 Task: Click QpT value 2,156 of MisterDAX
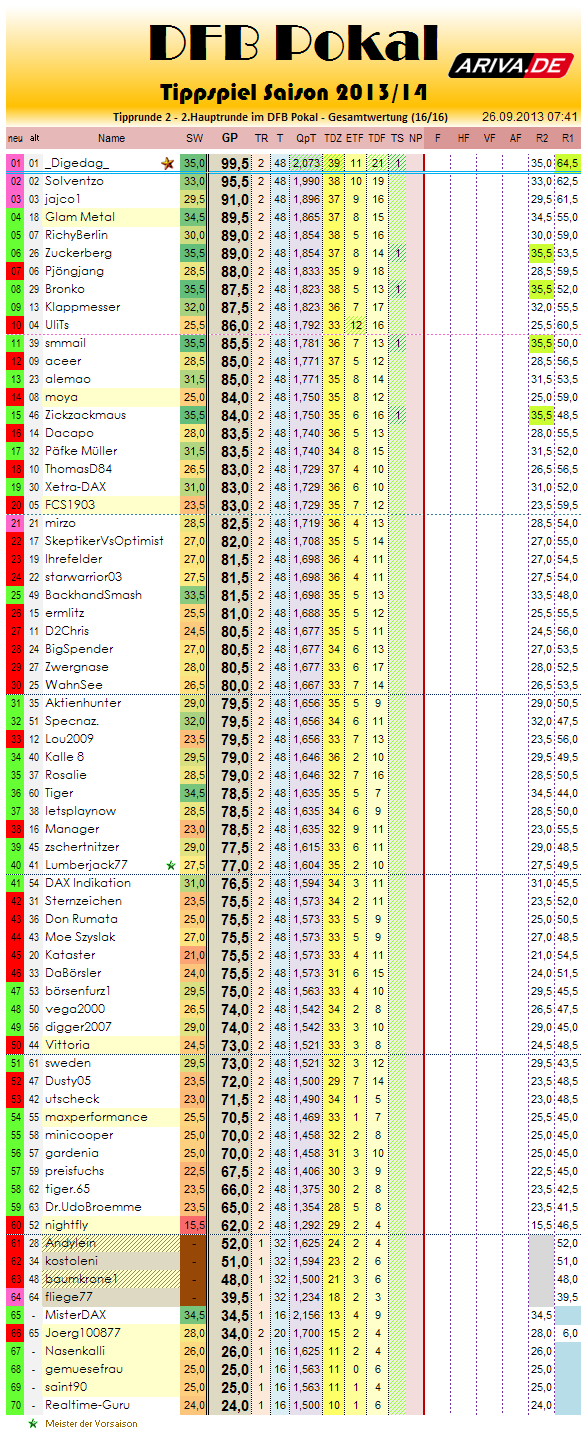[307, 1315]
